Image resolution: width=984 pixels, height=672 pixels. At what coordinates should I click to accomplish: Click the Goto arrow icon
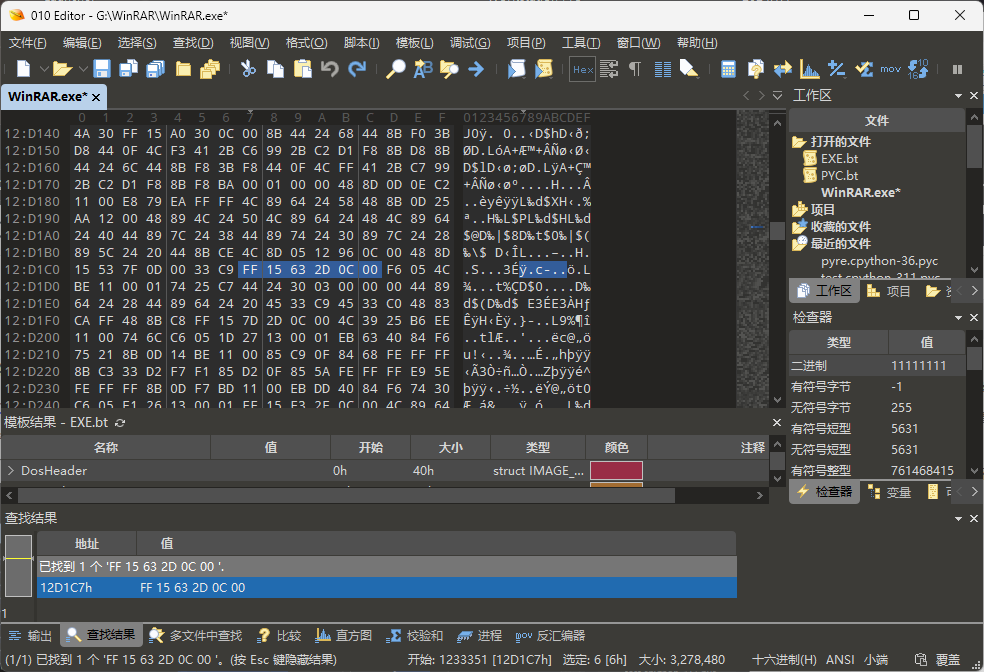pyautogui.click(x=476, y=68)
